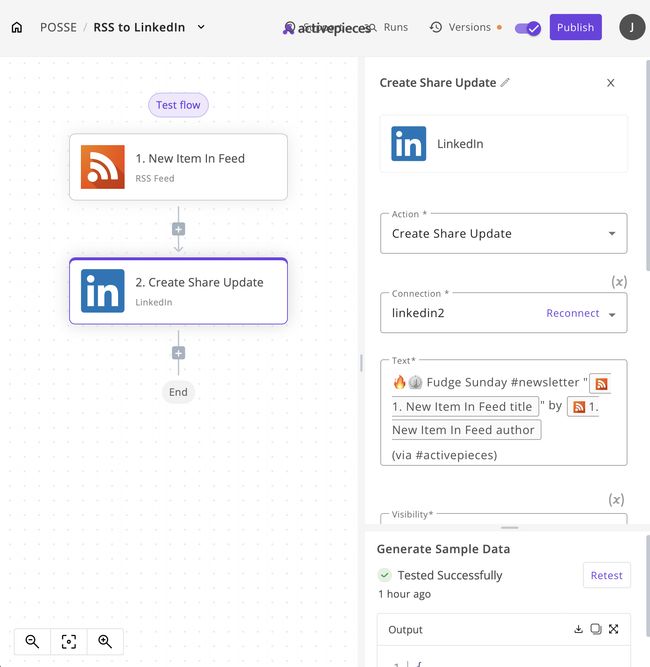Click into the Text input field
Screen dimensions: 650x667
(504, 413)
